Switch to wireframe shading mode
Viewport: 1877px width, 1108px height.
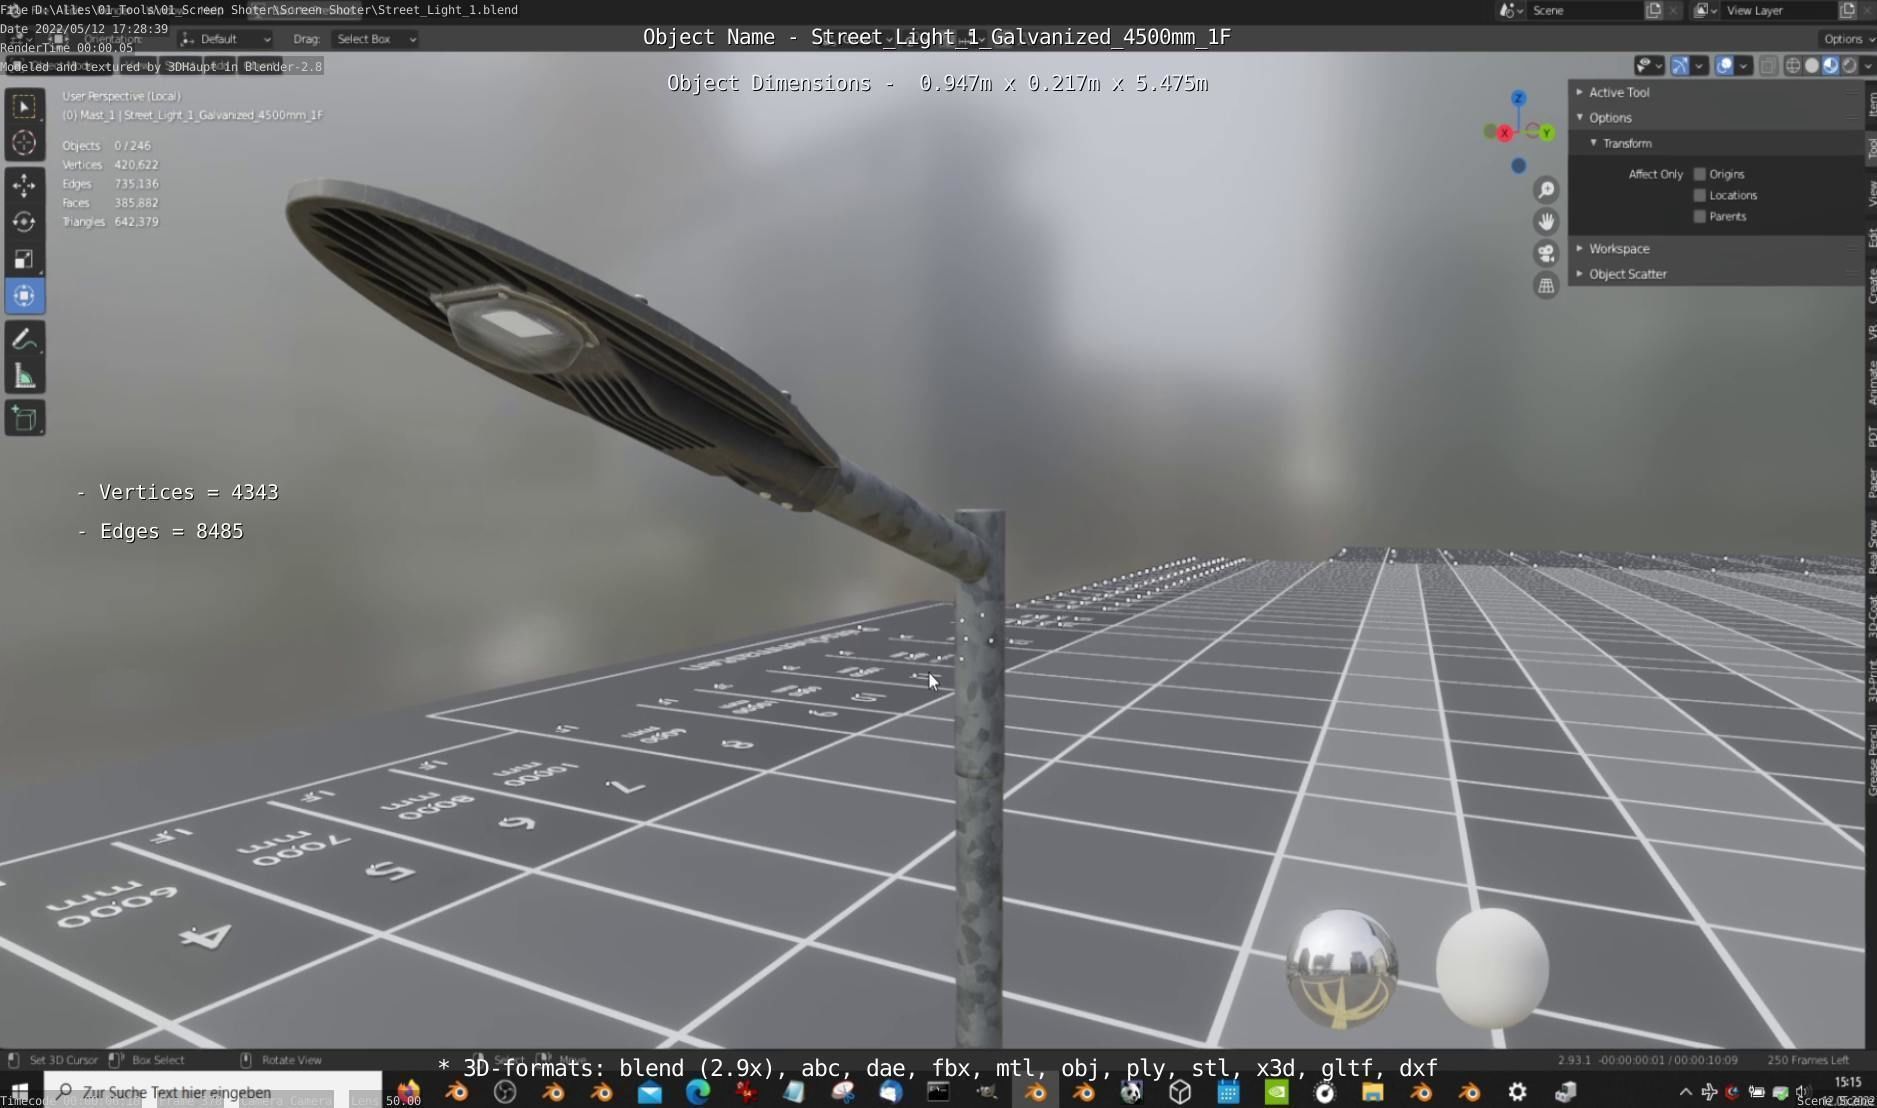point(1793,66)
